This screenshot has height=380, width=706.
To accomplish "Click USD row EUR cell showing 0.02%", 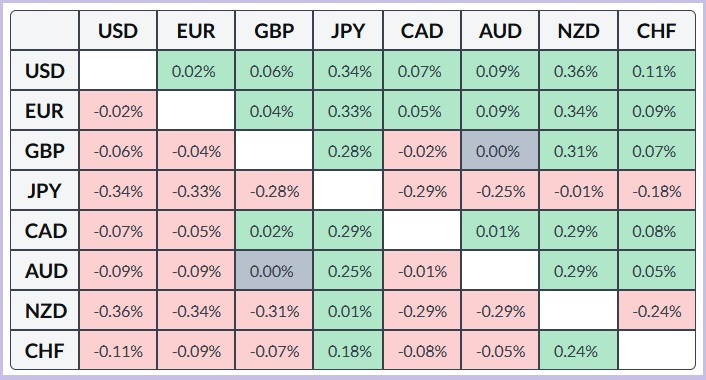I will click(196, 70).
